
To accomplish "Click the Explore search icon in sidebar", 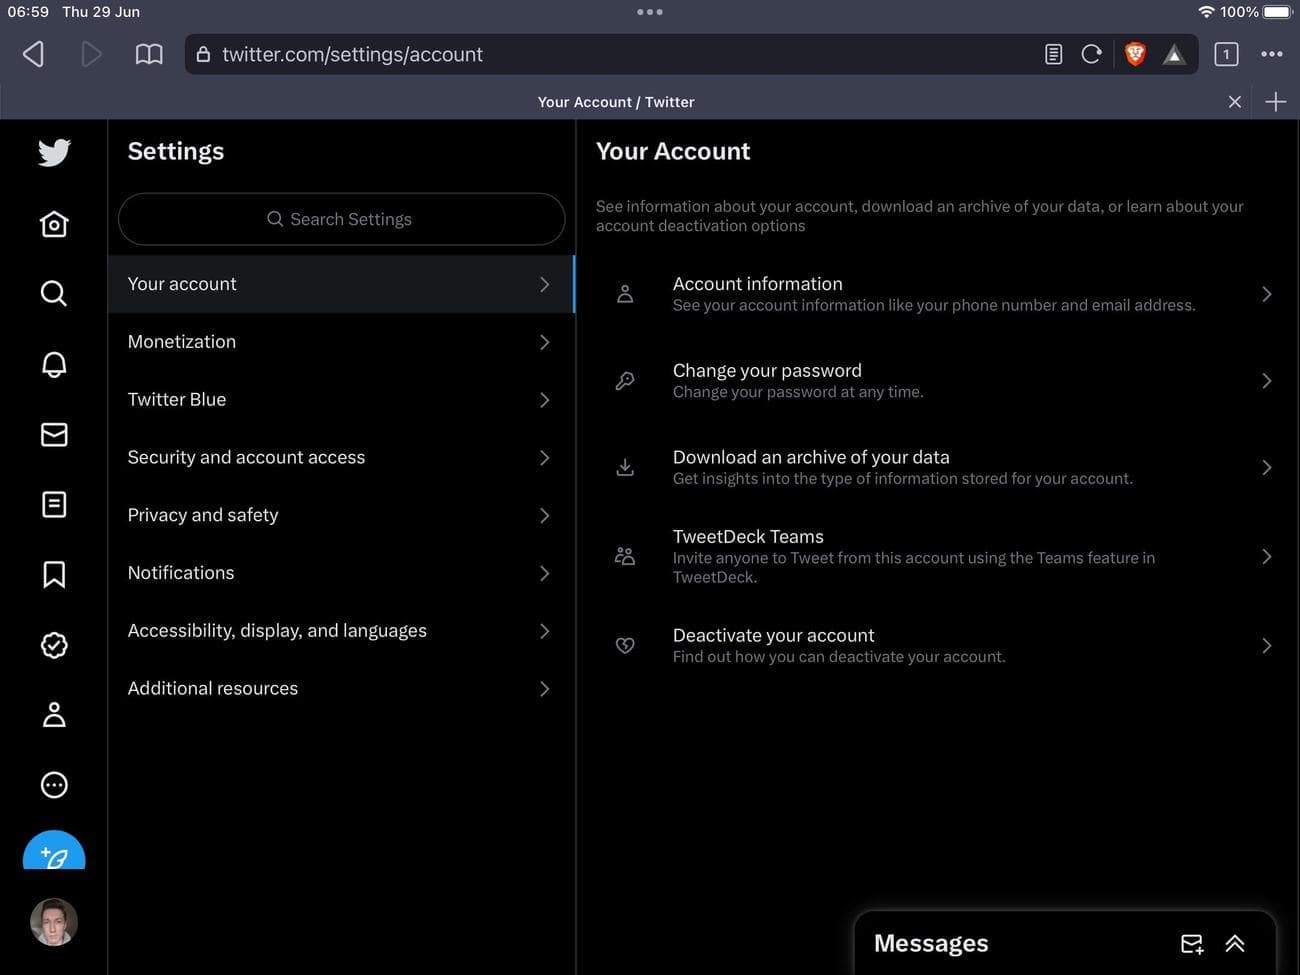I will click(54, 293).
